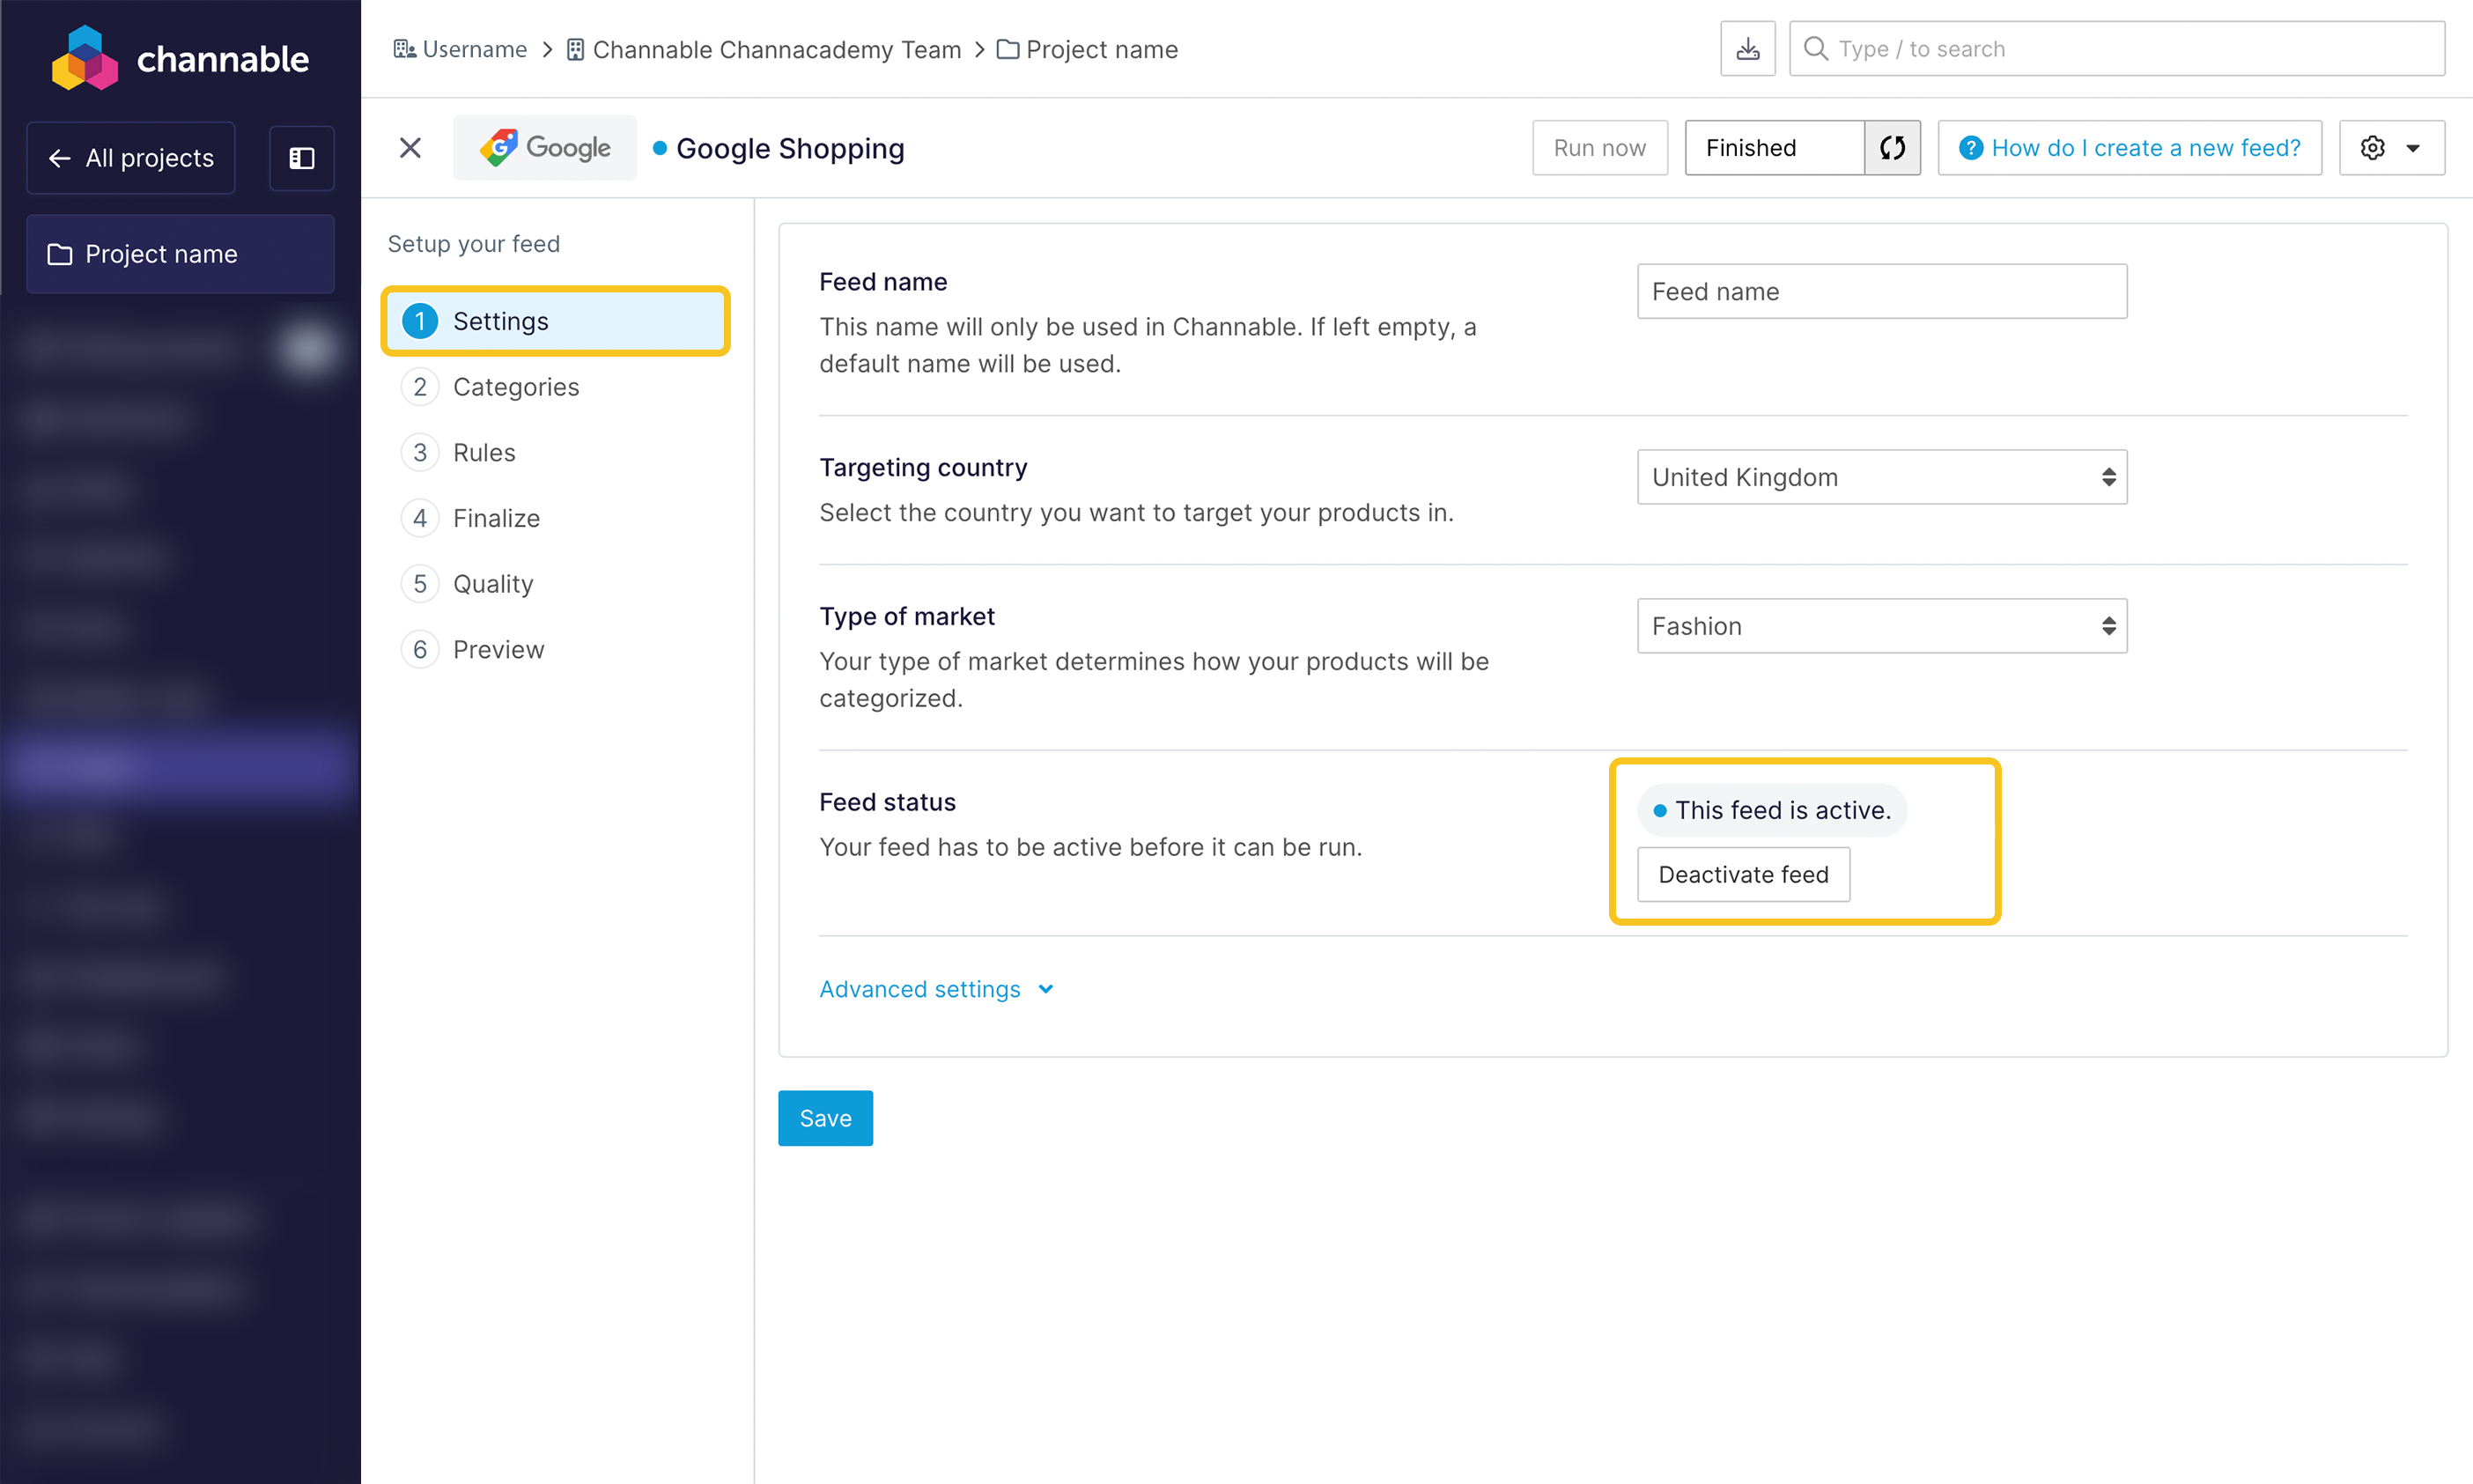Image resolution: width=2473 pixels, height=1484 pixels.
Task: Click the download icon beside search
Action: click(x=1747, y=49)
